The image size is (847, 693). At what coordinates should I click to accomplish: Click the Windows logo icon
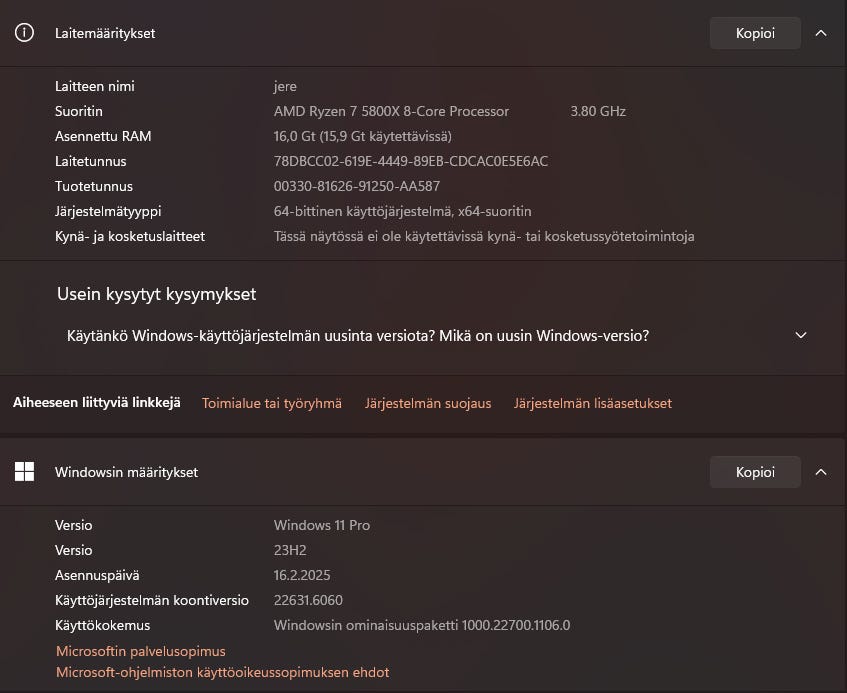pyautogui.click(x=25, y=472)
